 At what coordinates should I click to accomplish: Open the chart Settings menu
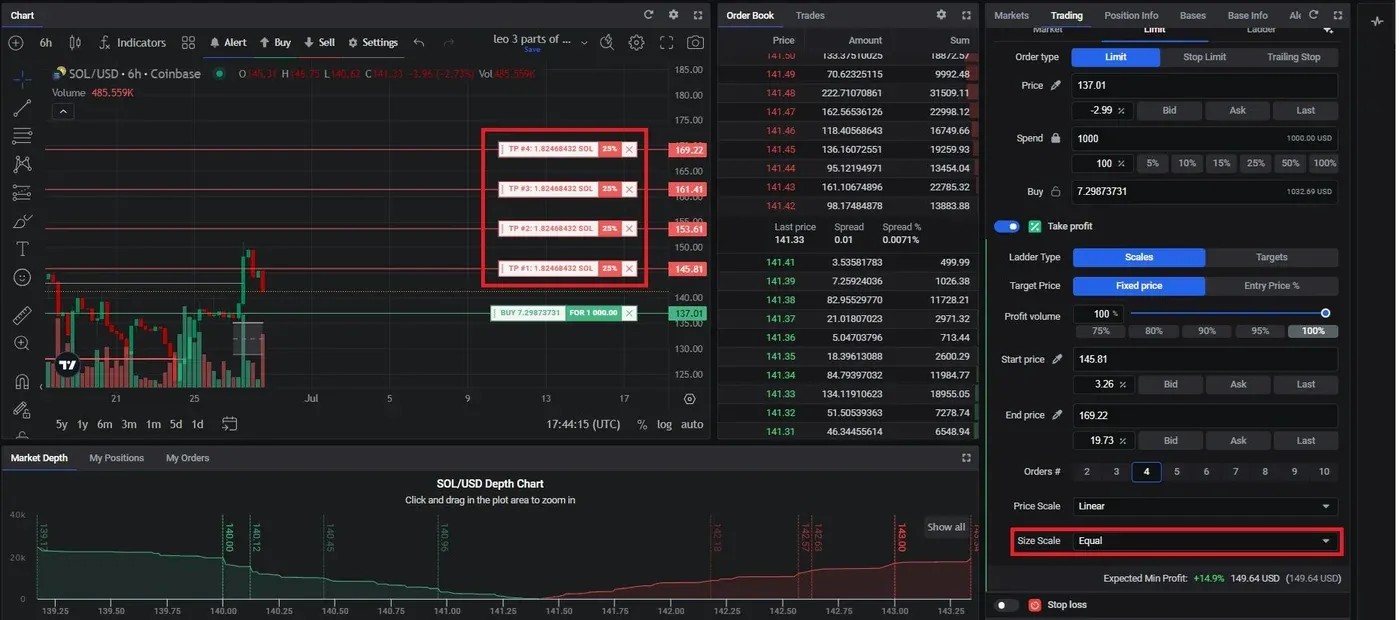pyautogui.click(x=373, y=43)
